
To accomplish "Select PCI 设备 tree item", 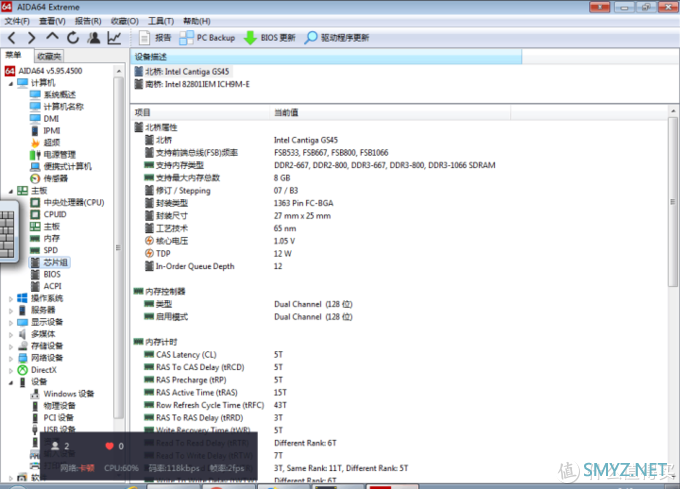I will pos(52,418).
